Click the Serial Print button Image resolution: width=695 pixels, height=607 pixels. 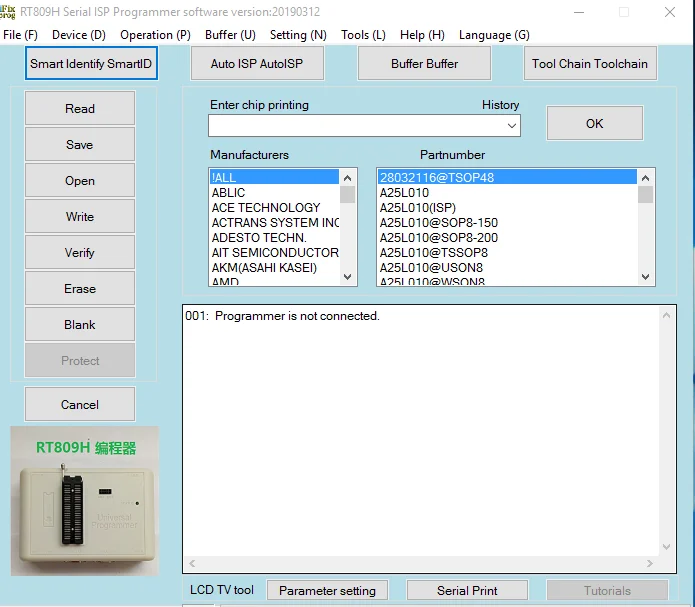[467, 591]
